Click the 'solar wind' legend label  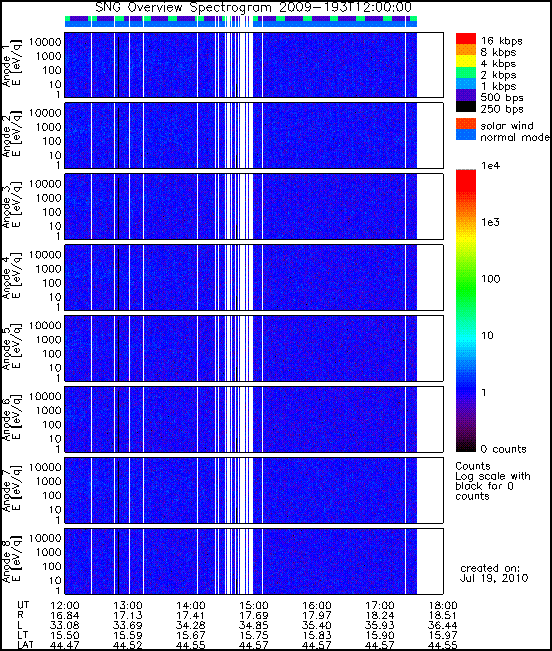coord(507,125)
